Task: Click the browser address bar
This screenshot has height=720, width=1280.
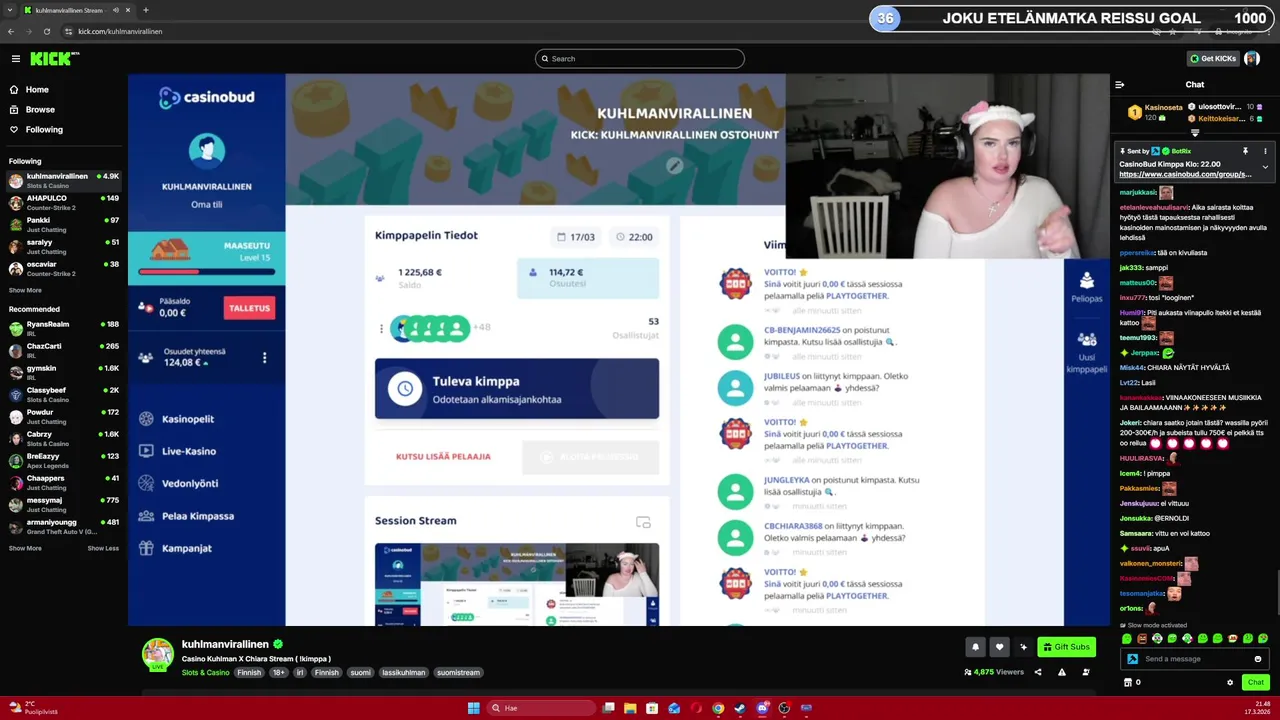Action: tap(600, 31)
